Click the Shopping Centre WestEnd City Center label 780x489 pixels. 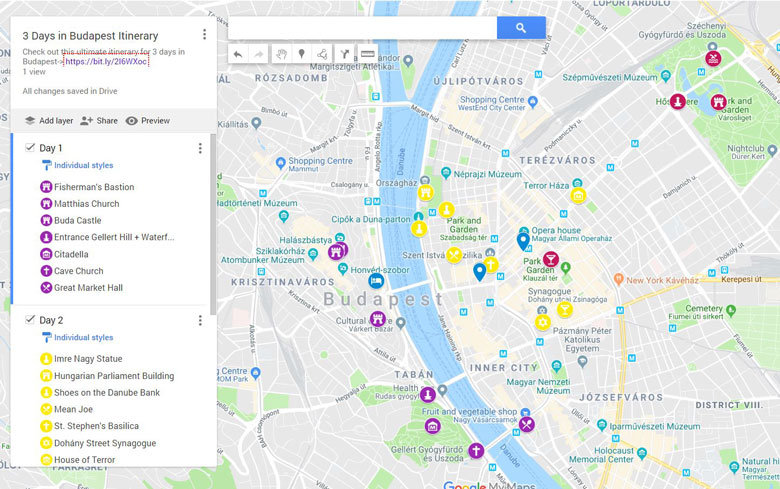[491, 103]
